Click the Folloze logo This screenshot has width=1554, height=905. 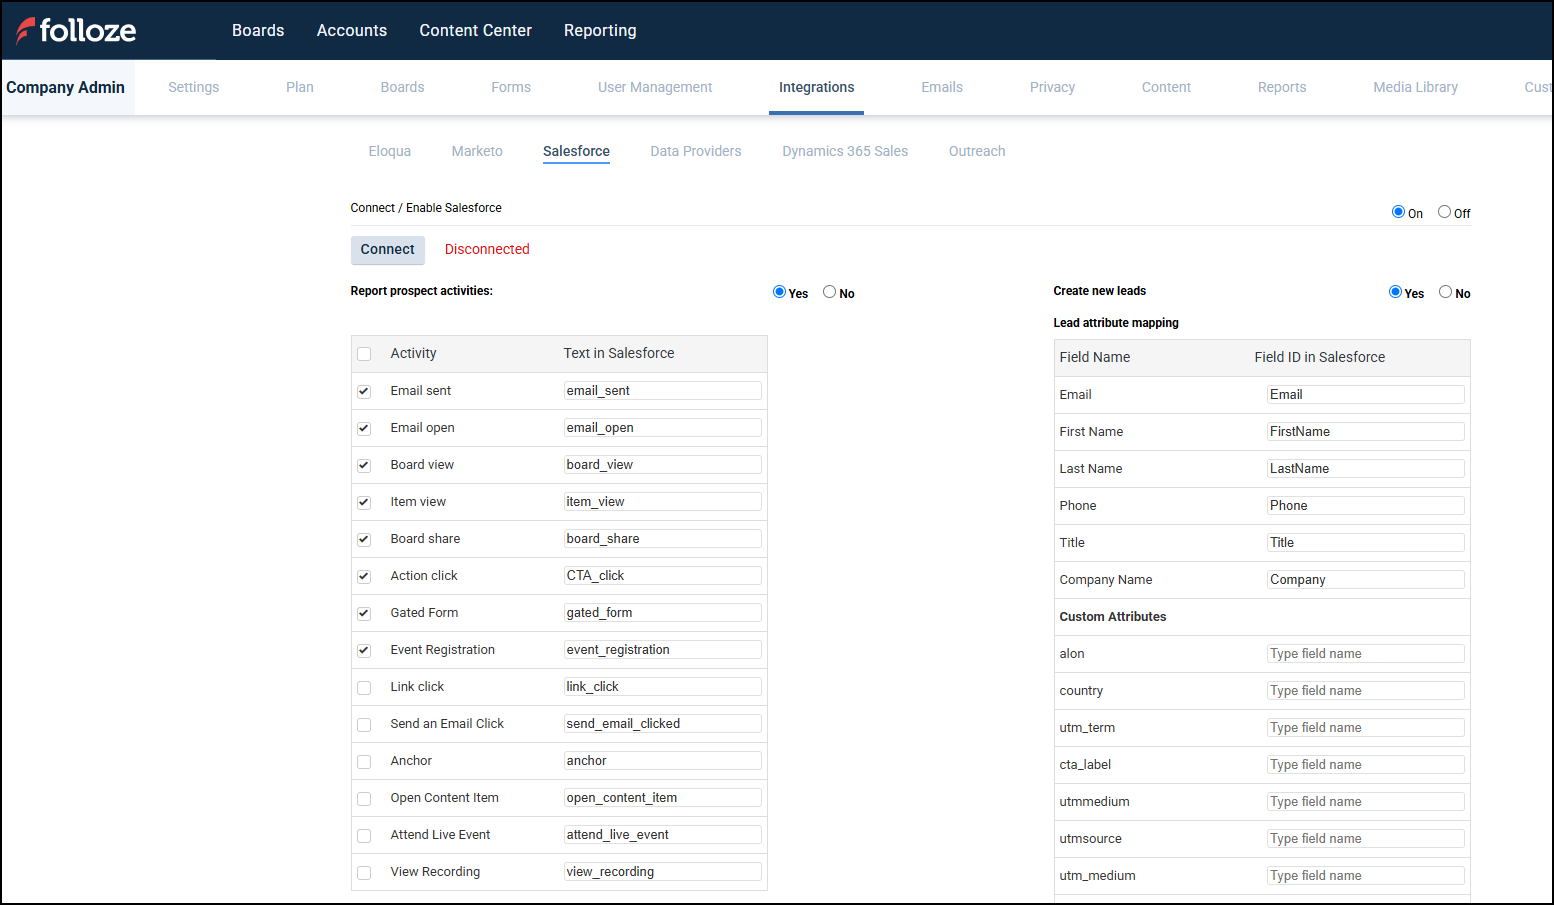pyautogui.click(x=76, y=30)
